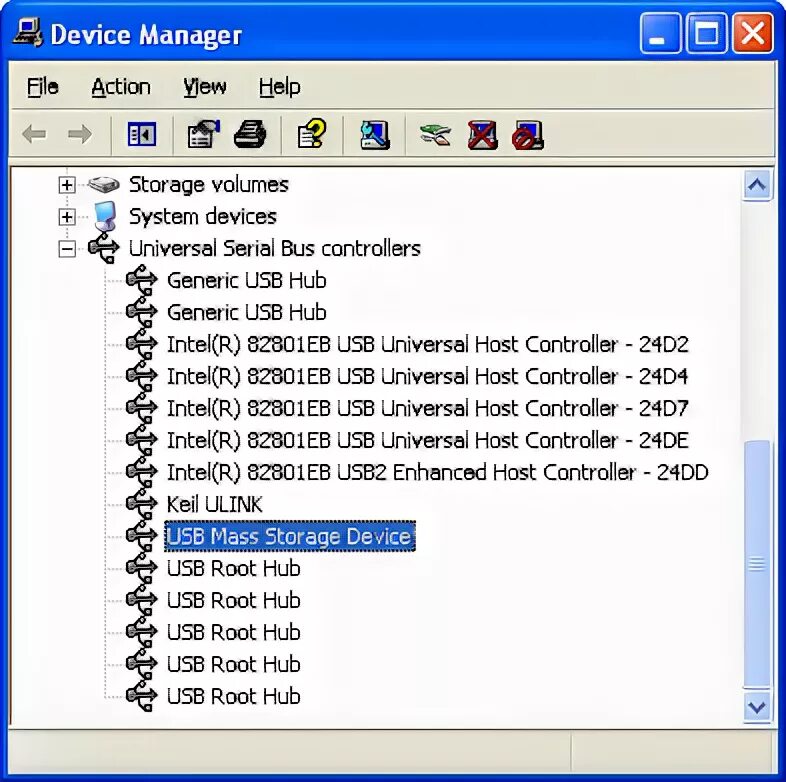Image resolution: width=786 pixels, height=782 pixels.
Task: Collapse Universal Serial Bus controllers node
Action: (67, 249)
